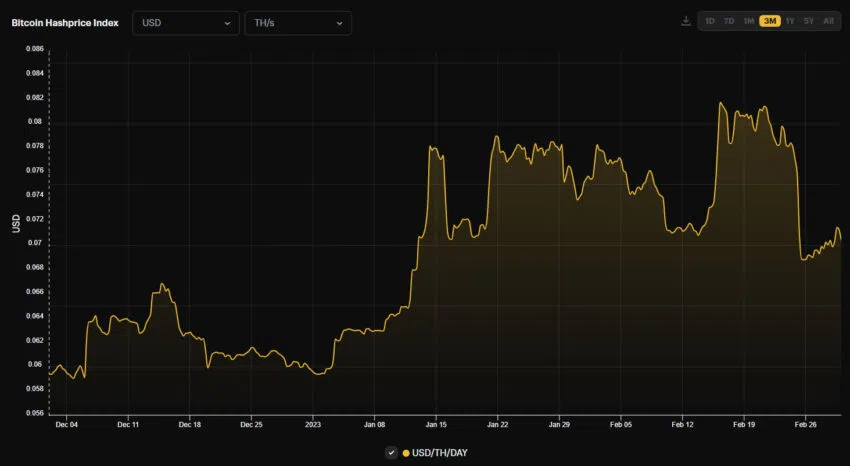850x466 pixels.
Task: Click the Feb 26 x-axis label
Action: 806,425
